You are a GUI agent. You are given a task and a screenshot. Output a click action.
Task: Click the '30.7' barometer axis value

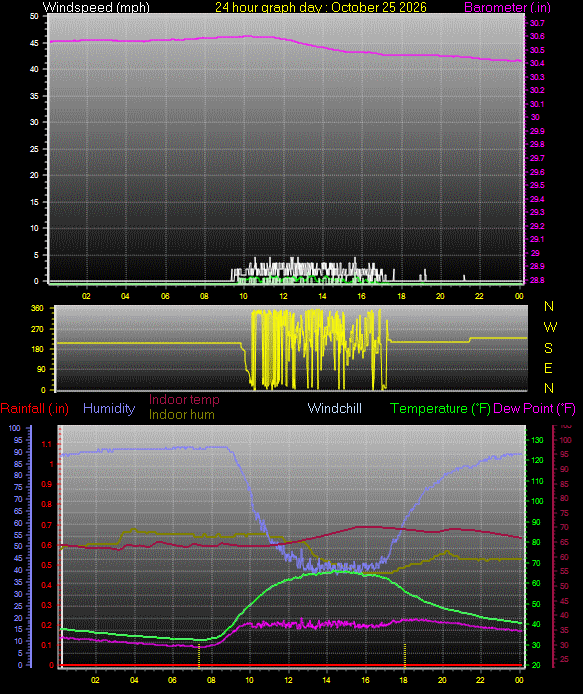(x=537, y=23)
